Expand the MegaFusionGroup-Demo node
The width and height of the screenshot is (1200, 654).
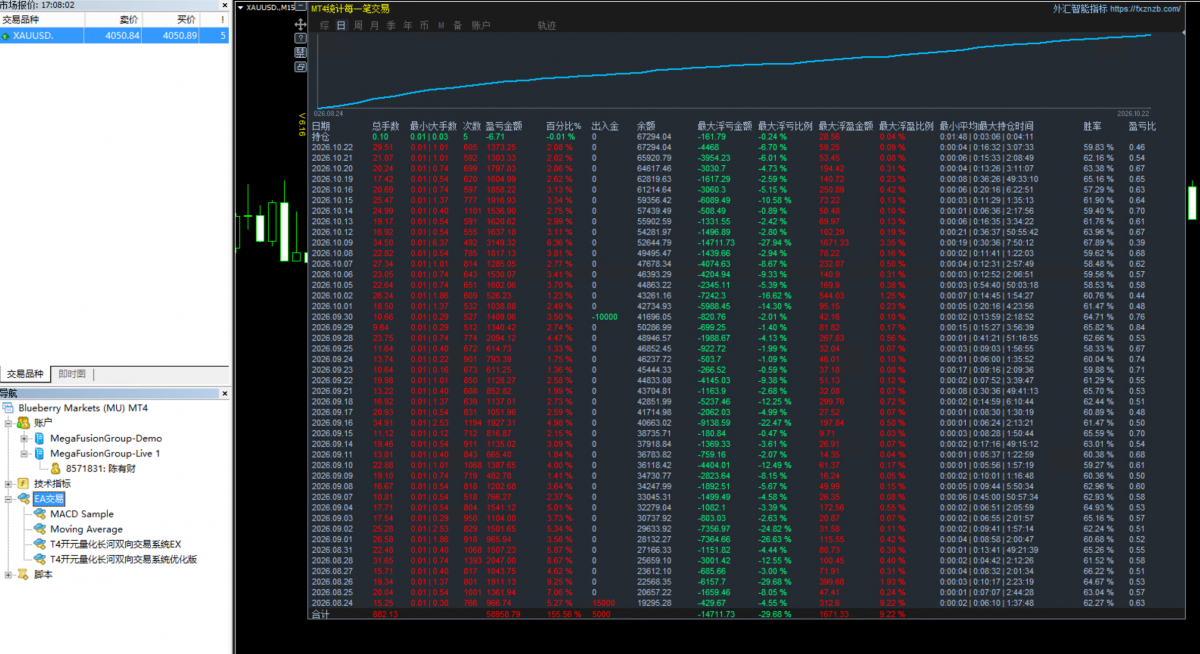pyautogui.click(x=24, y=438)
